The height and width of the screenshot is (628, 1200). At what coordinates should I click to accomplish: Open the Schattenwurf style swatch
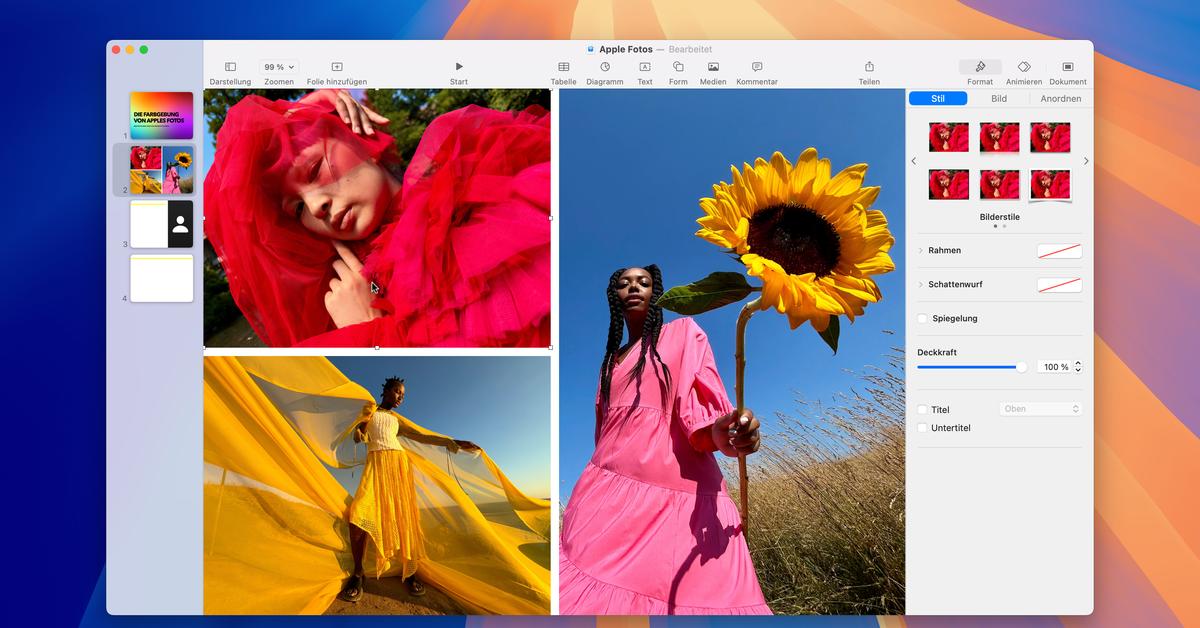click(x=1059, y=285)
